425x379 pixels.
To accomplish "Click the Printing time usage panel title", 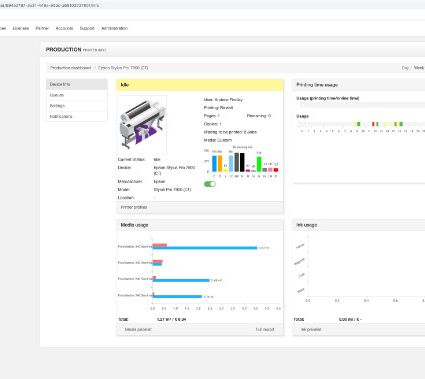I will point(317,85).
